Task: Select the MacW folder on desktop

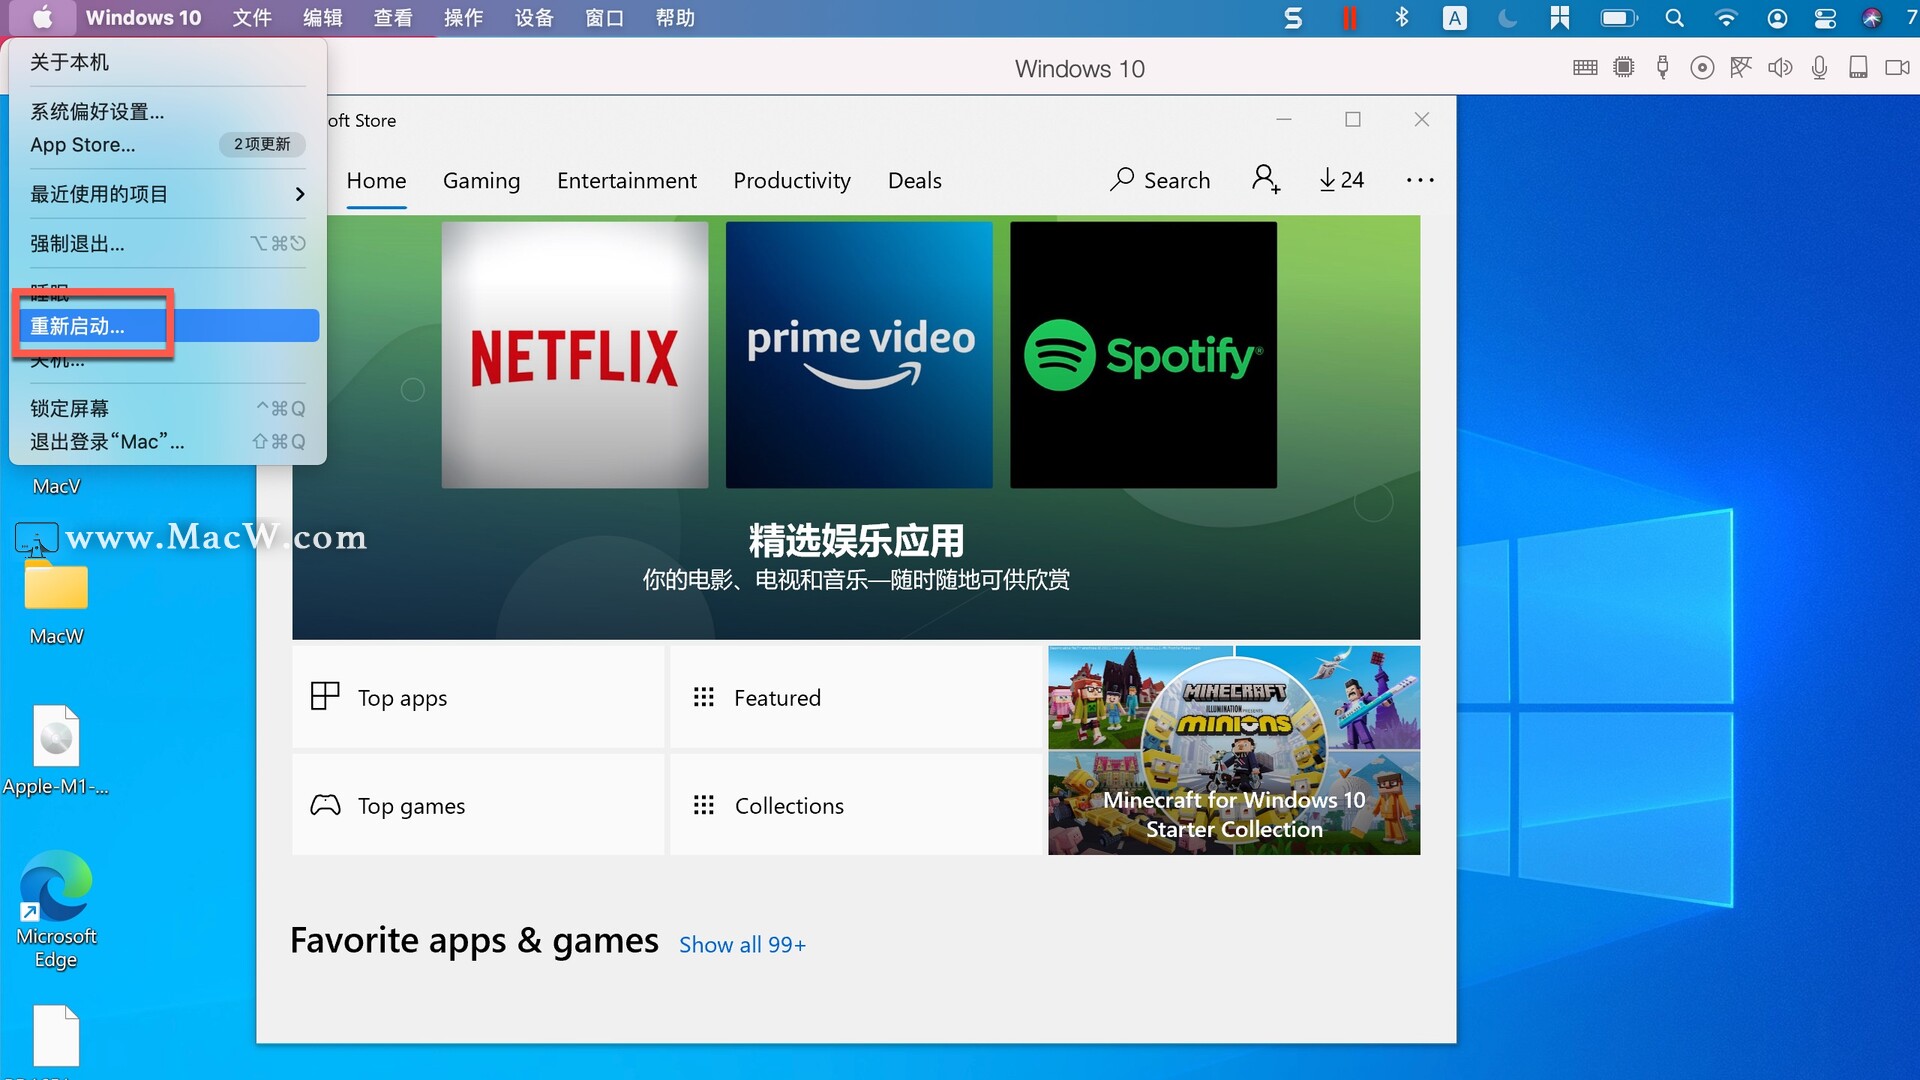Action: click(x=56, y=603)
